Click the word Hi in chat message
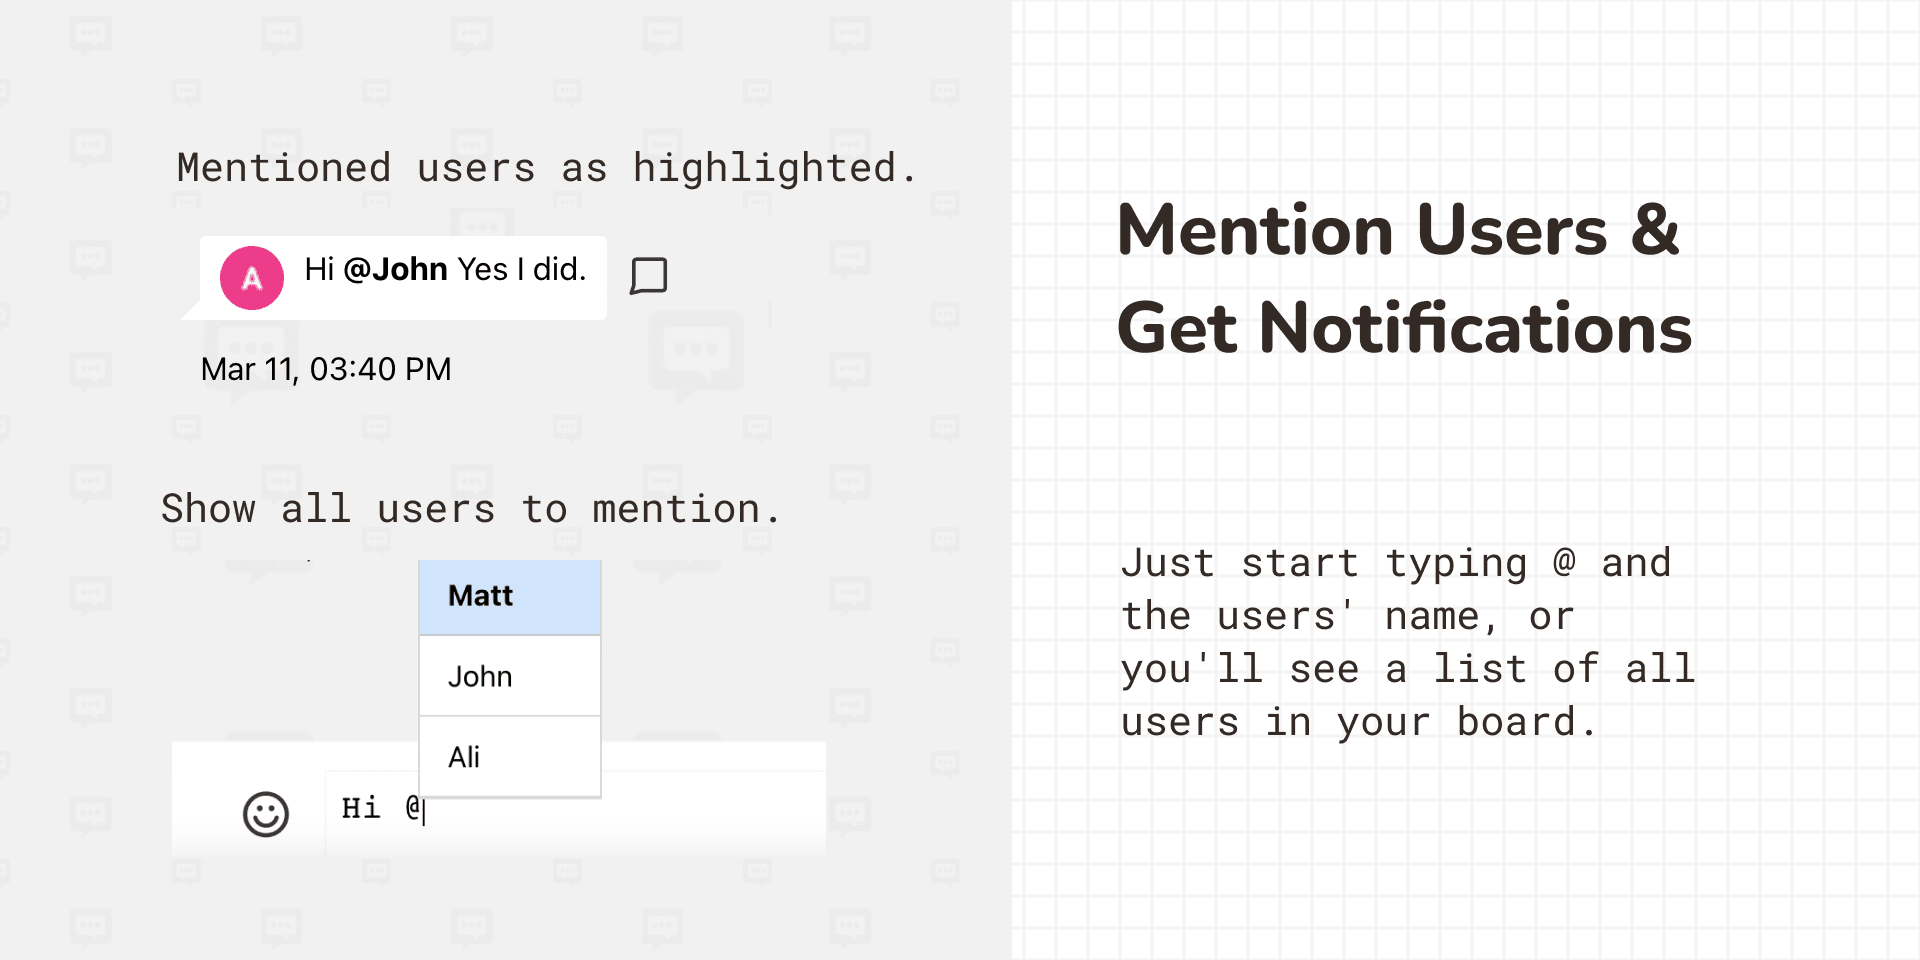1920x960 pixels. click(x=319, y=269)
